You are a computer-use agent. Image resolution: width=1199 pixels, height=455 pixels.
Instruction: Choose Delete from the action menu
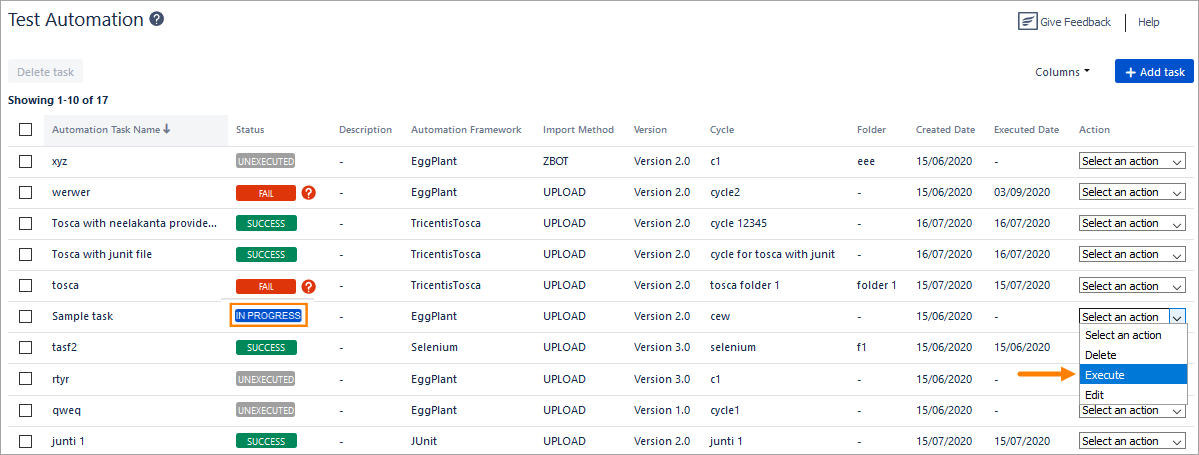[1101, 355]
